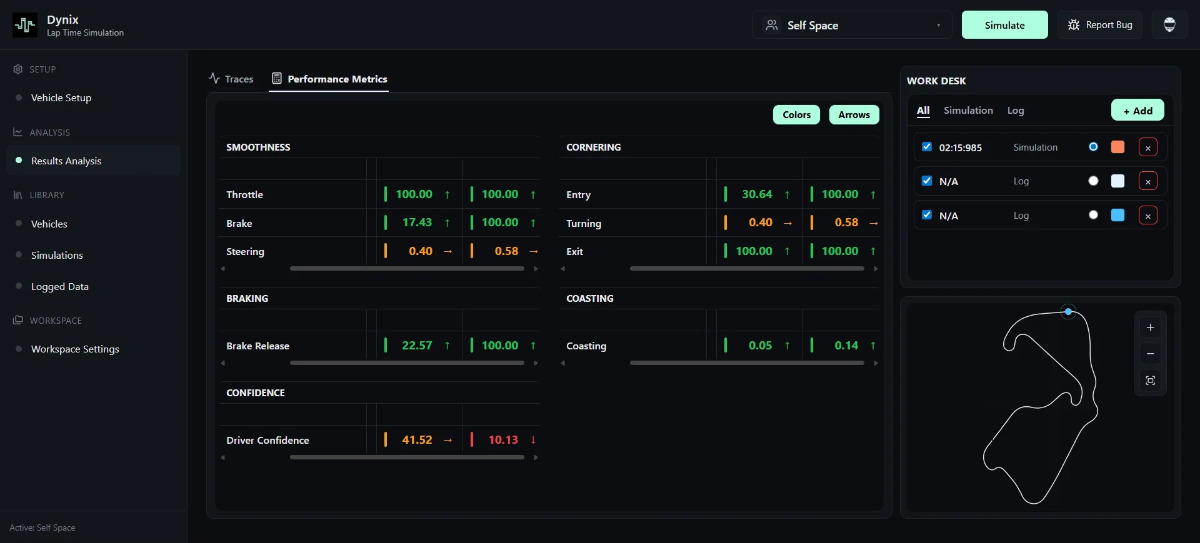Viewport: 1200px width, 543px height.
Task: Open the user profile helmet avatar
Action: pos(1169,25)
